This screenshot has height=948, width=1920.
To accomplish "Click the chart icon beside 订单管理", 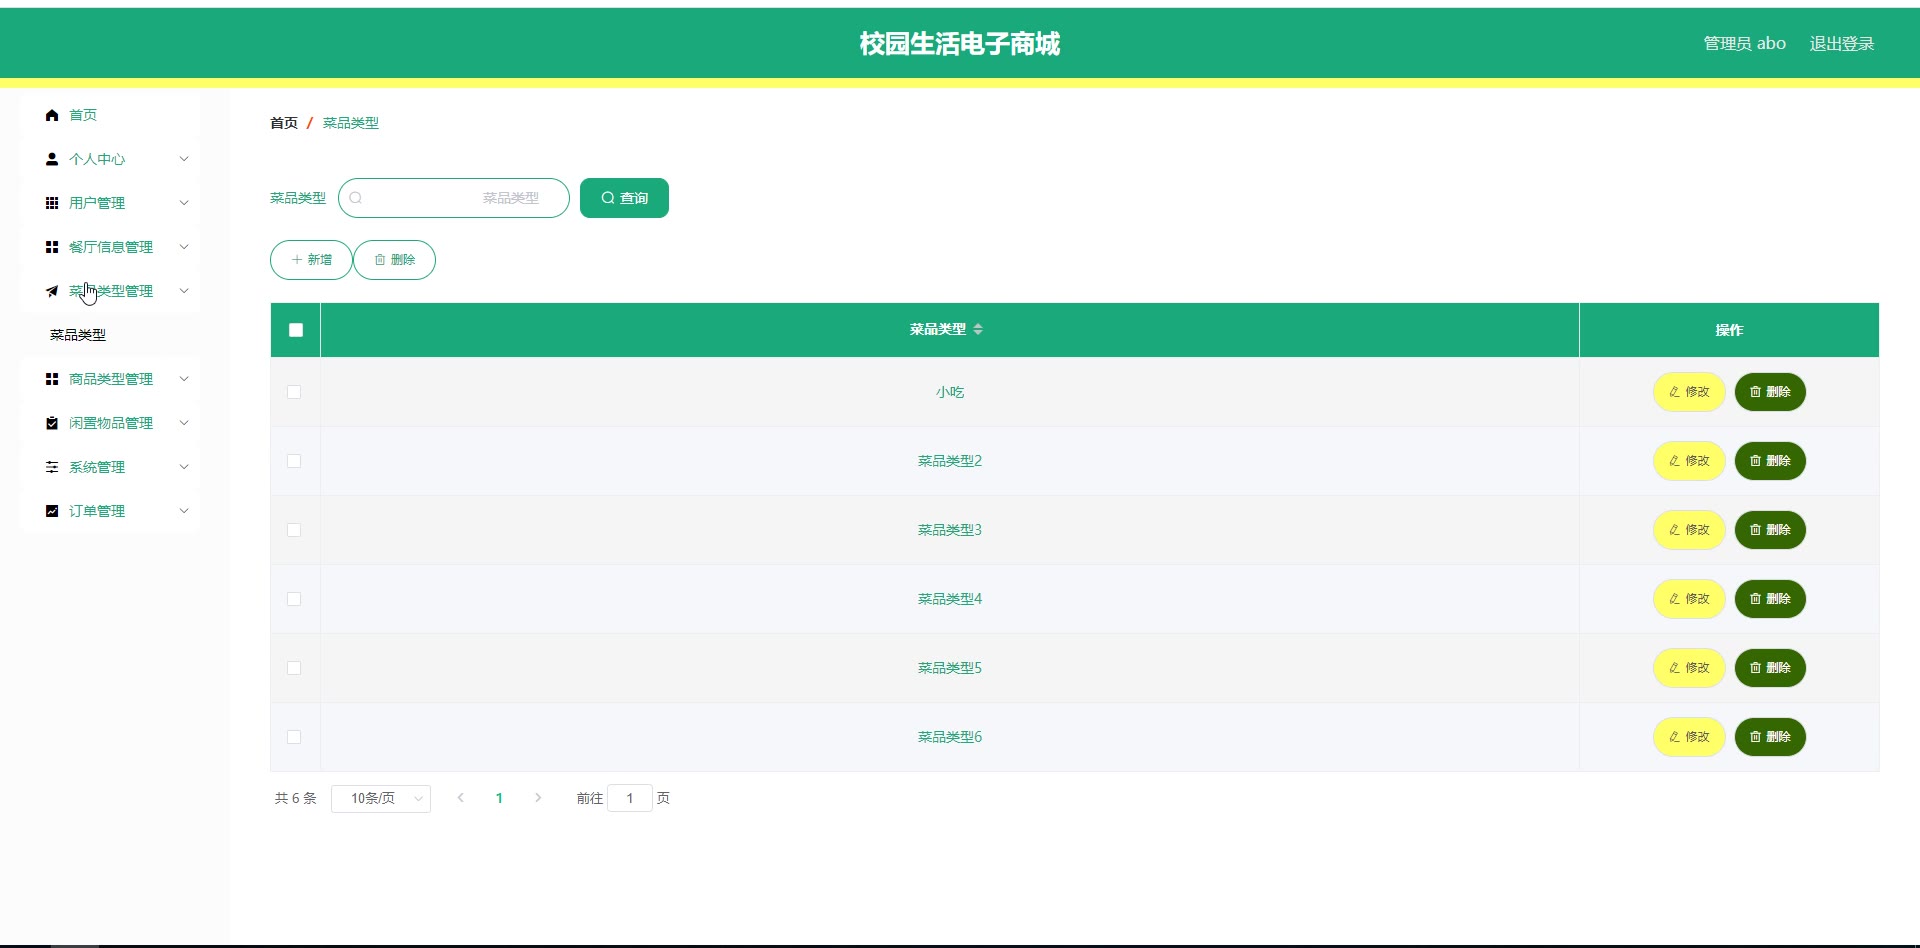I will (52, 511).
